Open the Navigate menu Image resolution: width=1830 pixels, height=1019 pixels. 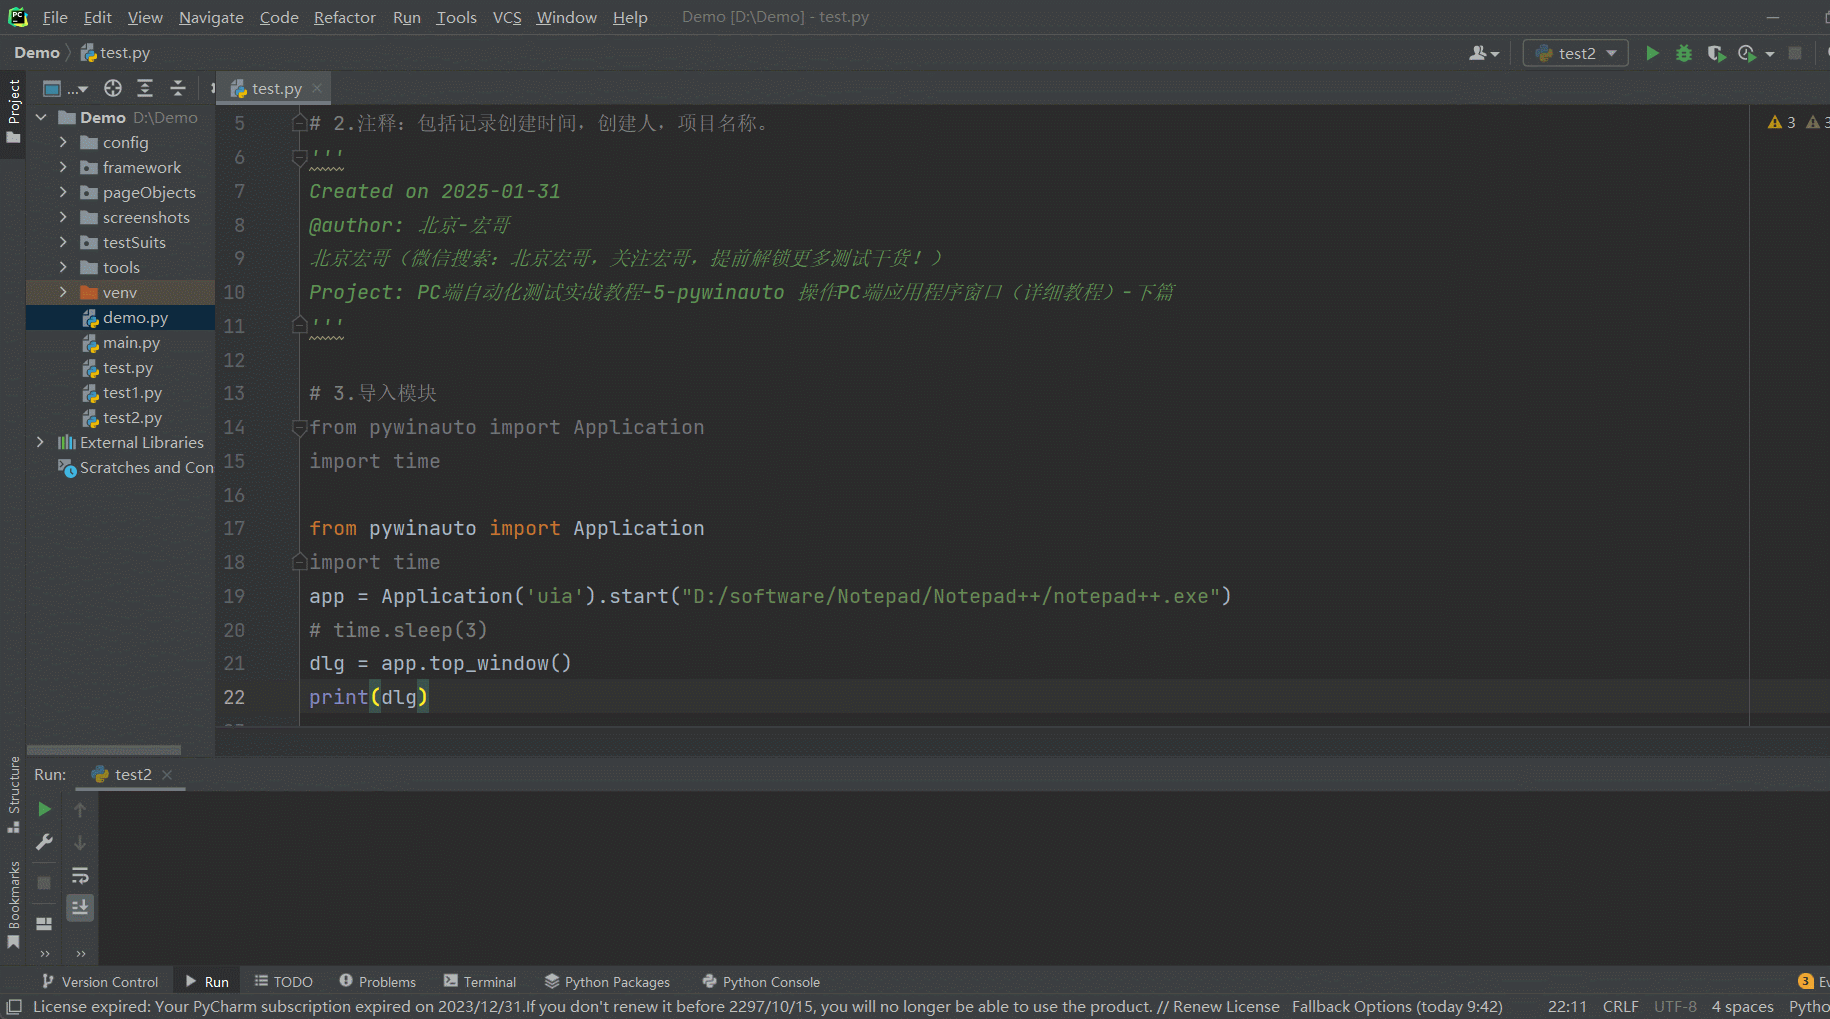(x=211, y=17)
